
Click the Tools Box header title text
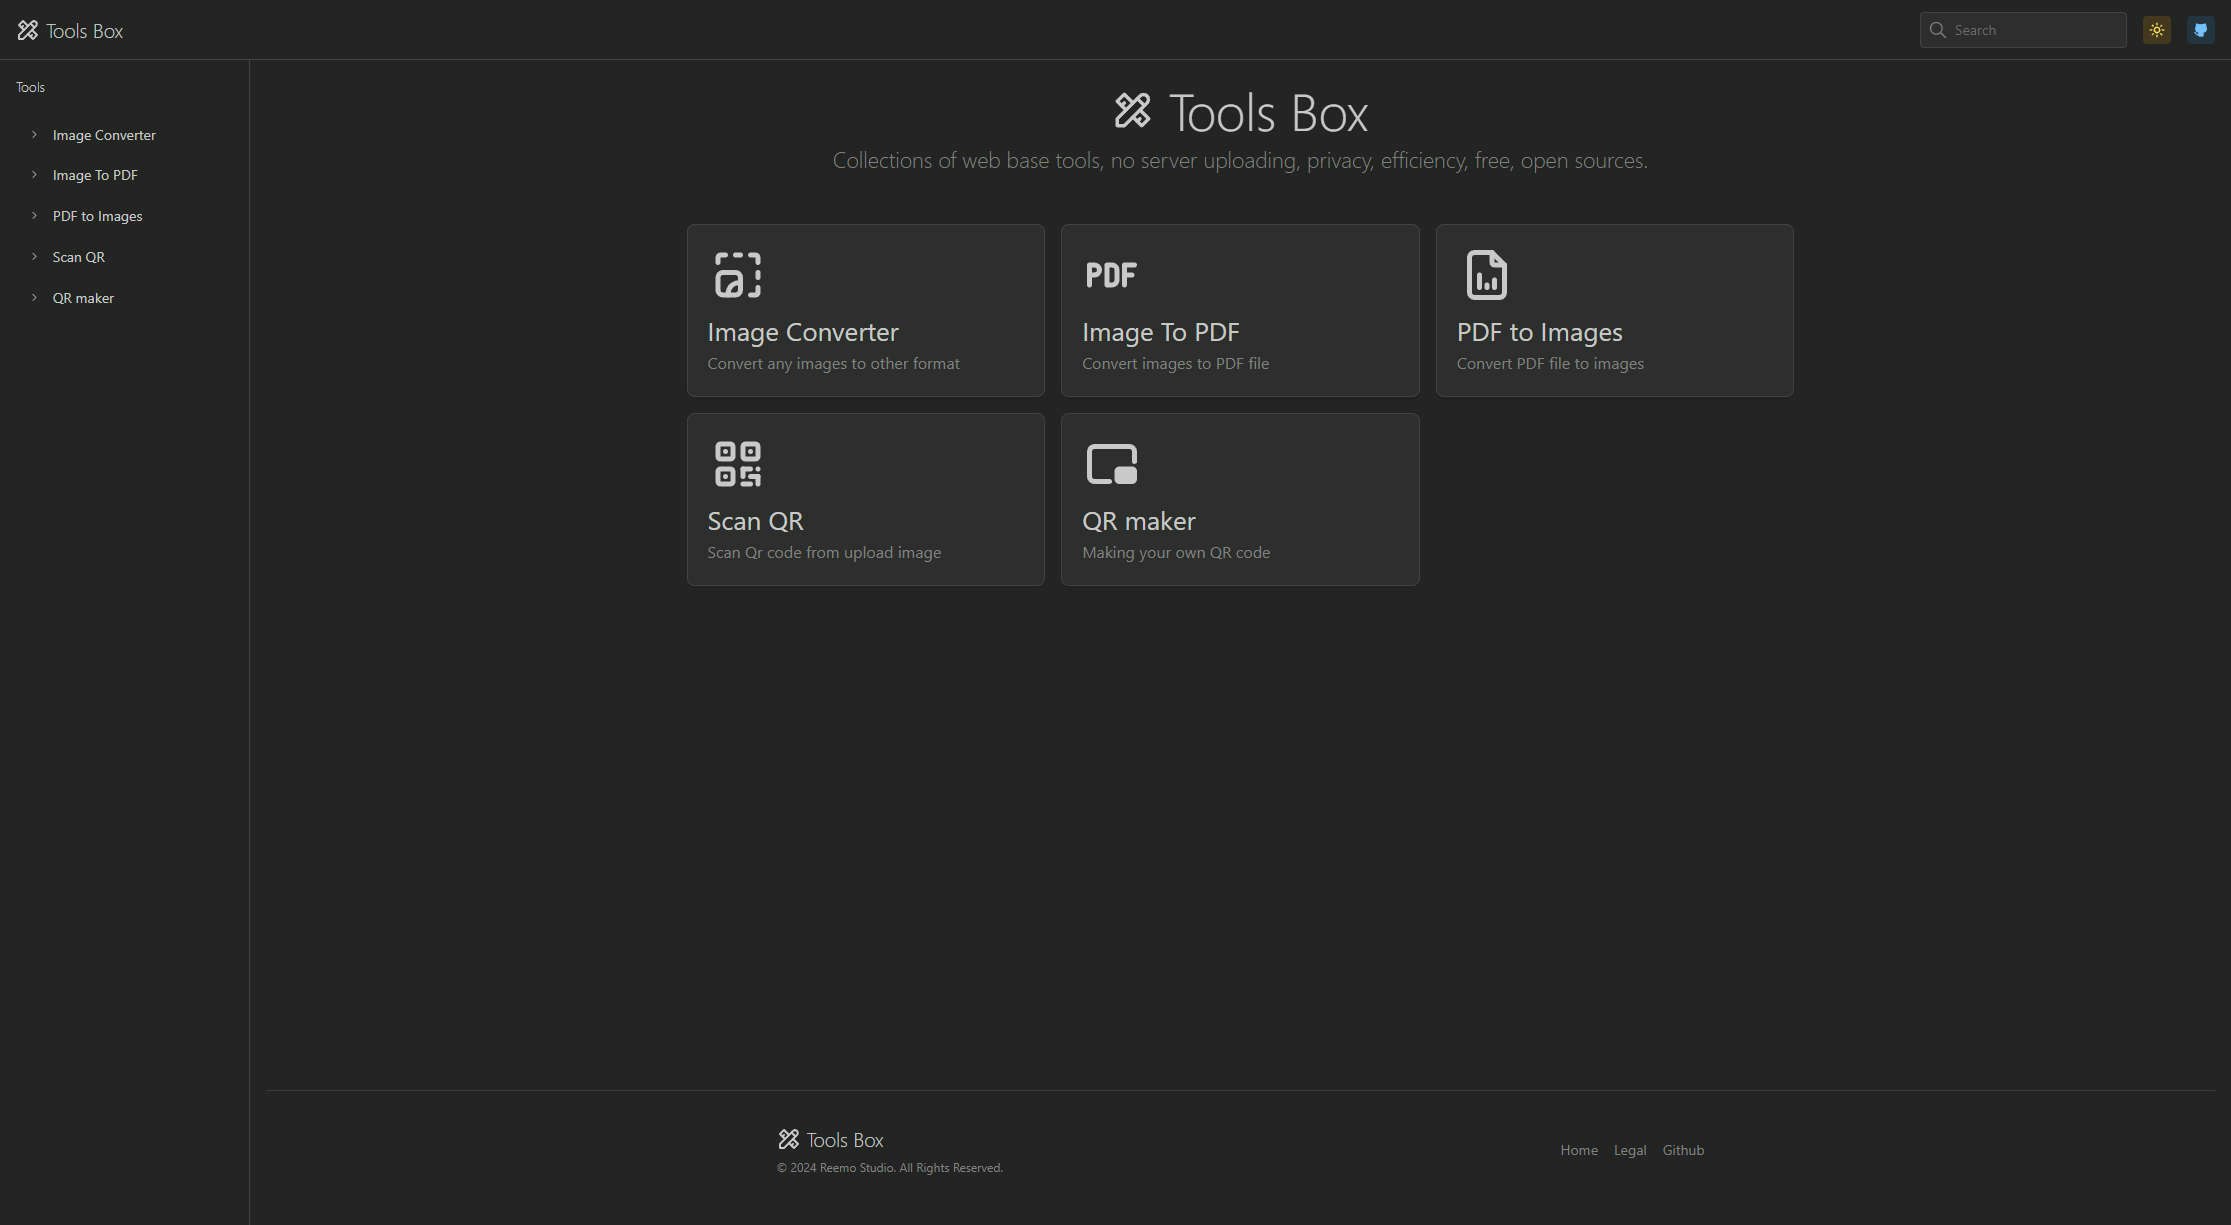[85, 31]
